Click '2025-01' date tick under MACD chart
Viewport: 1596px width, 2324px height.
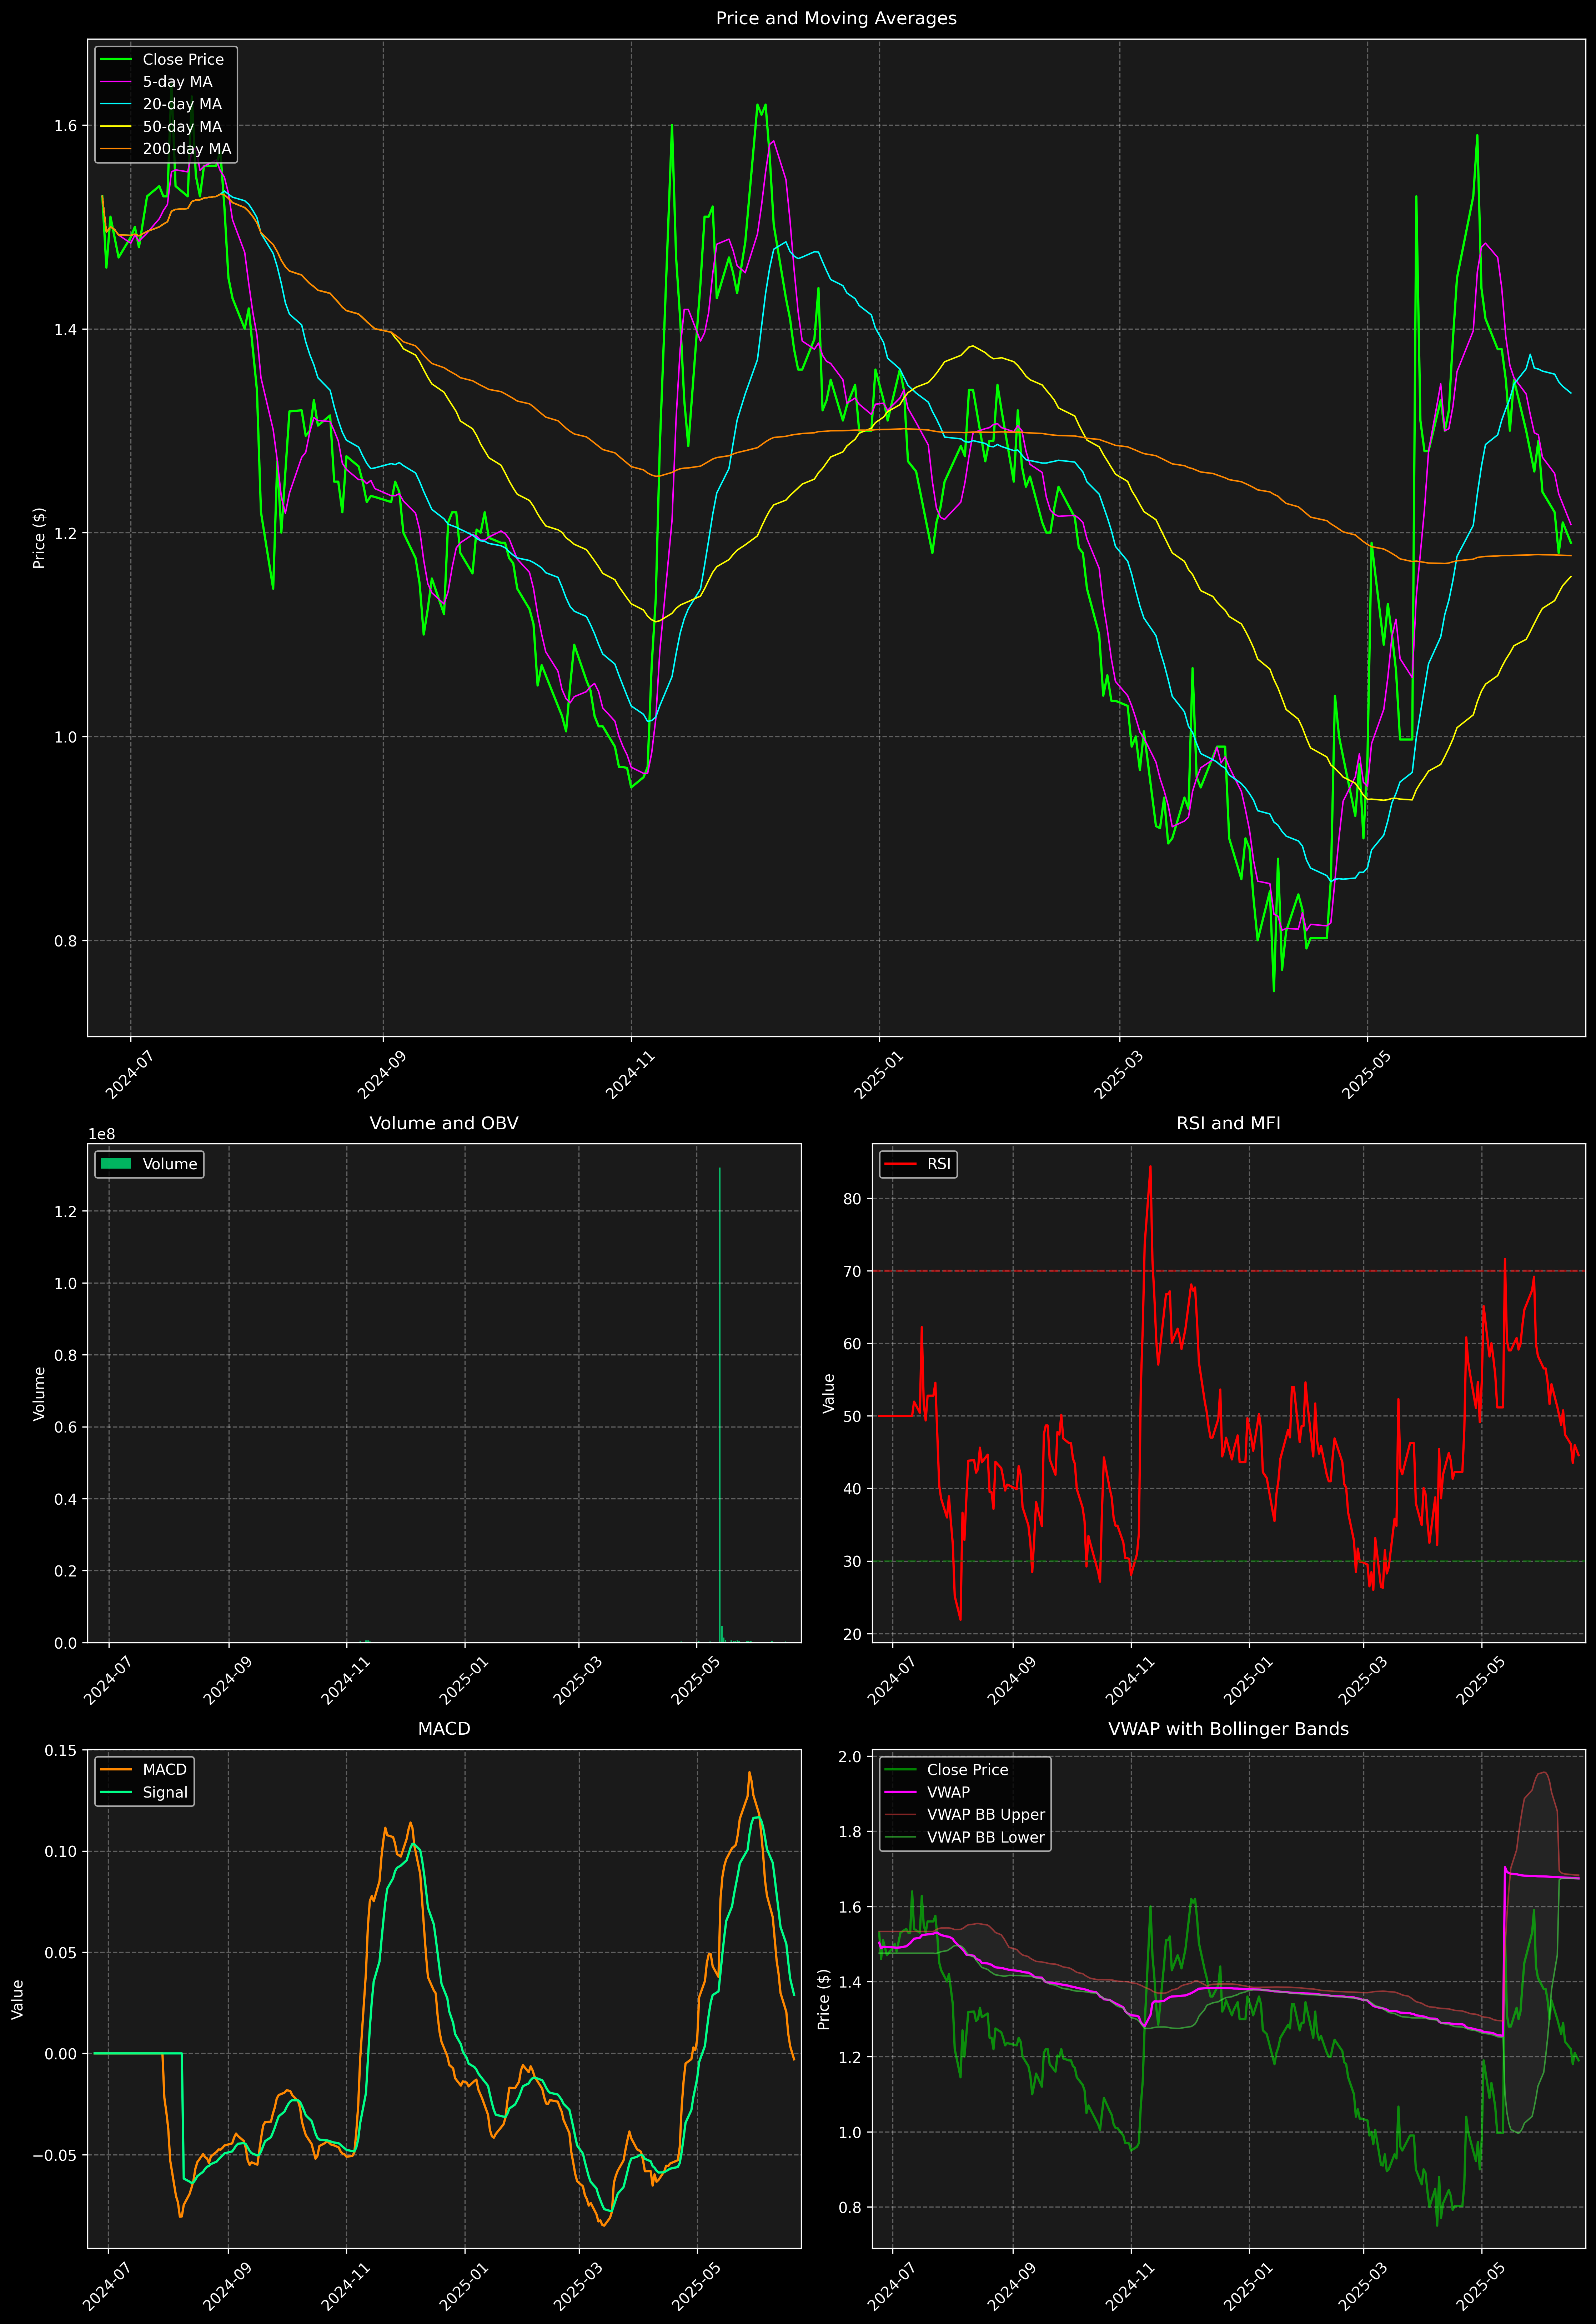[463, 2287]
